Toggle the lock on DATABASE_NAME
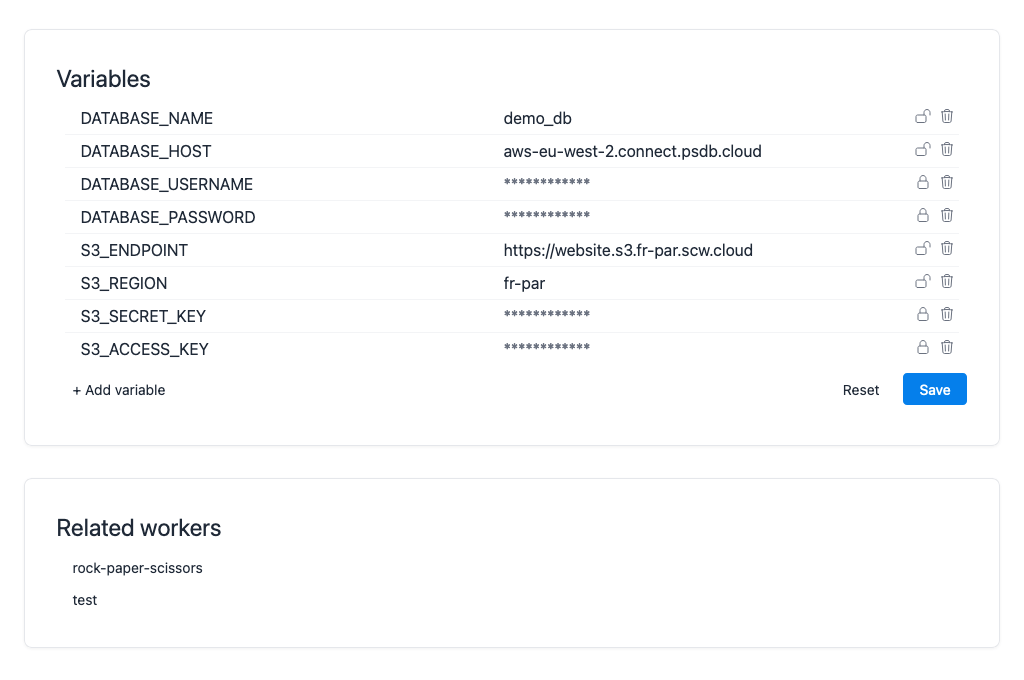This screenshot has height=680, width=1024. coord(922,117)
